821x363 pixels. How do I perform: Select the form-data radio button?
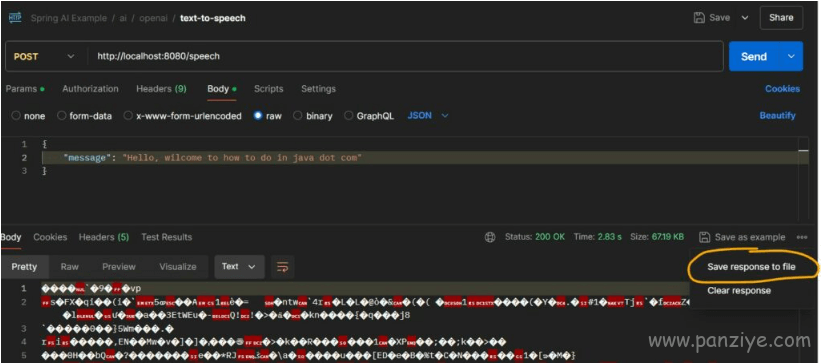(x=61, y=116)
